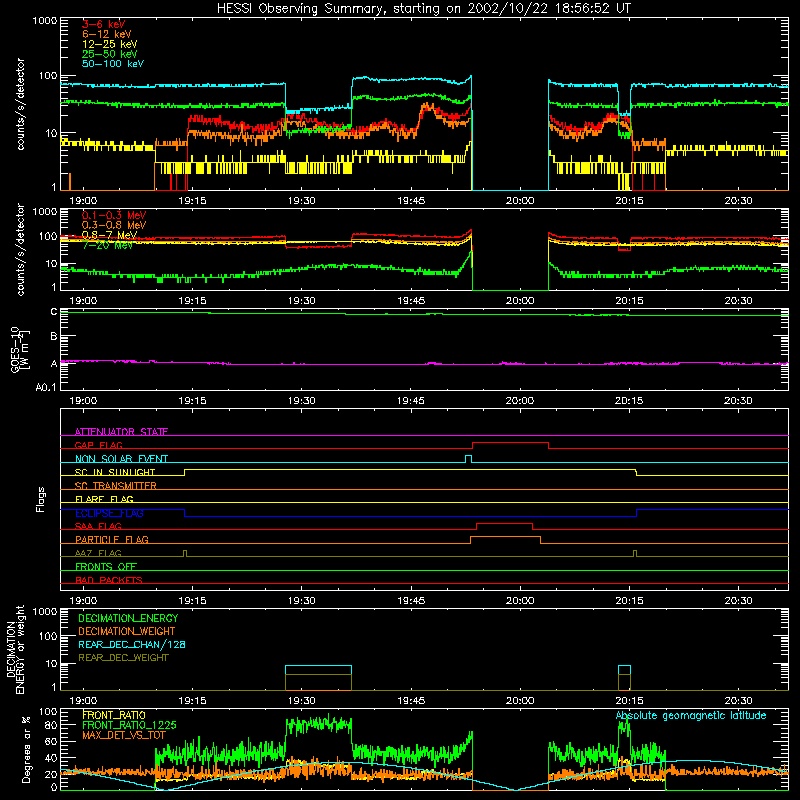Select the 6-12 keV legend label
Screen dimensions: 800x800
click(x=107, y=34)
